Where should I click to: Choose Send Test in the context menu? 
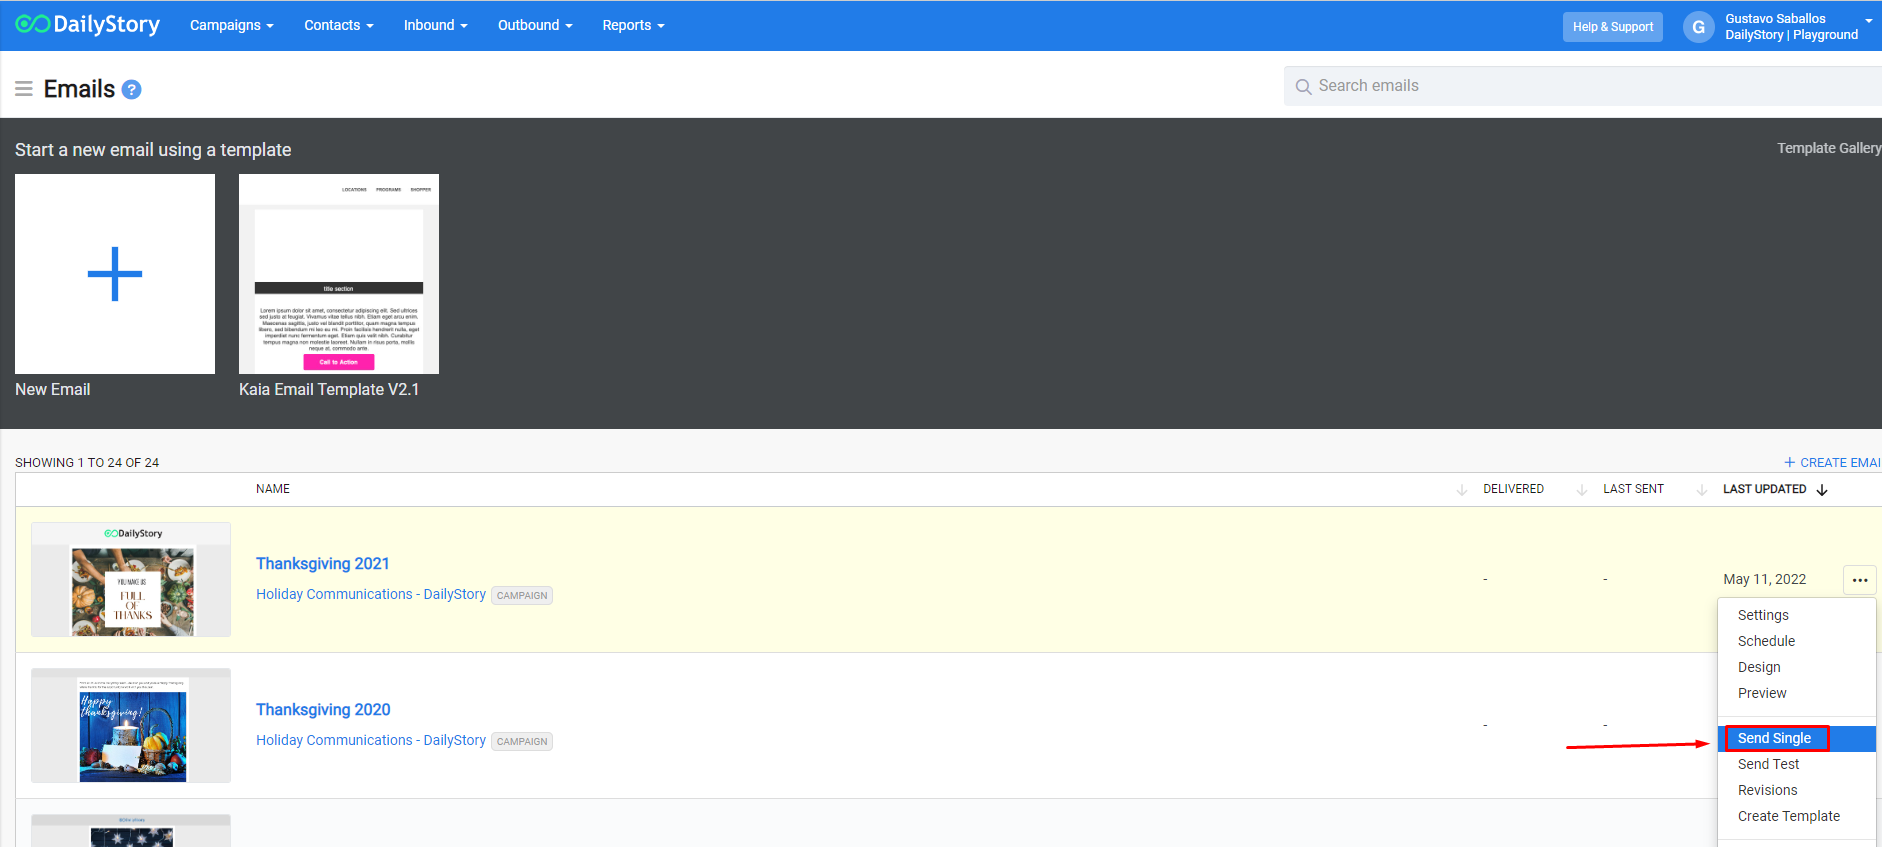(1768, 764)
